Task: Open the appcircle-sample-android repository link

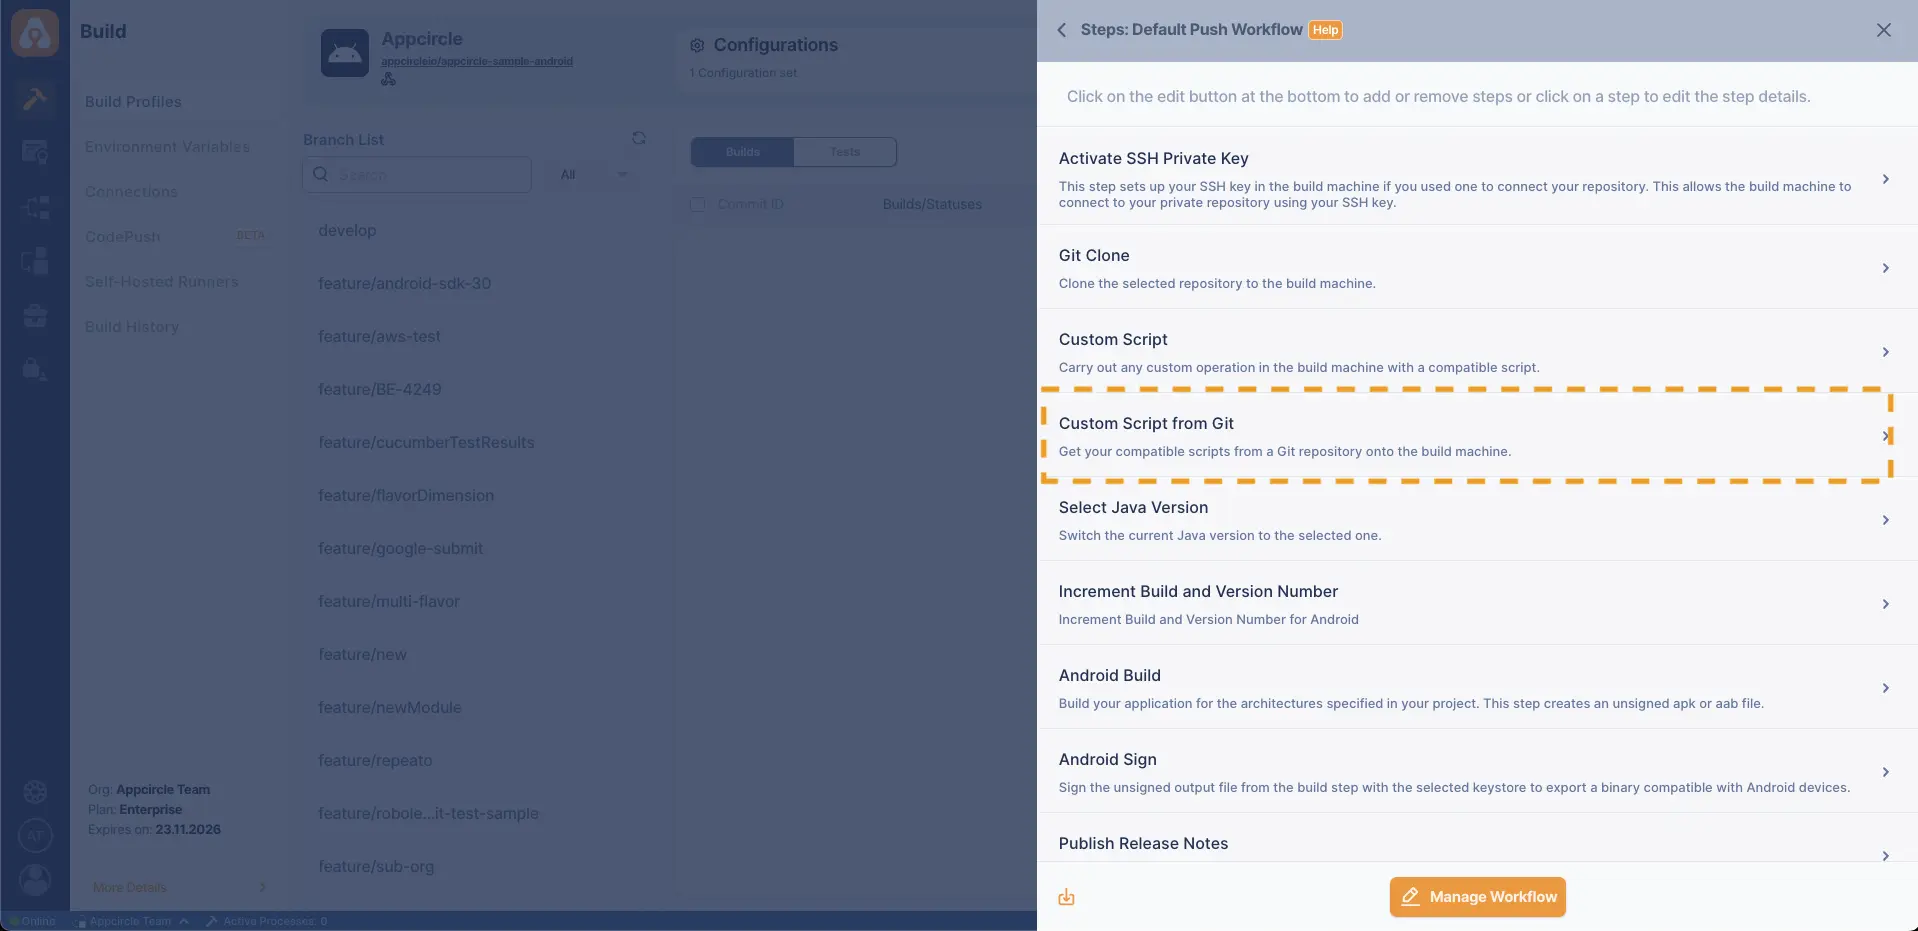Action: coord(477,61)
